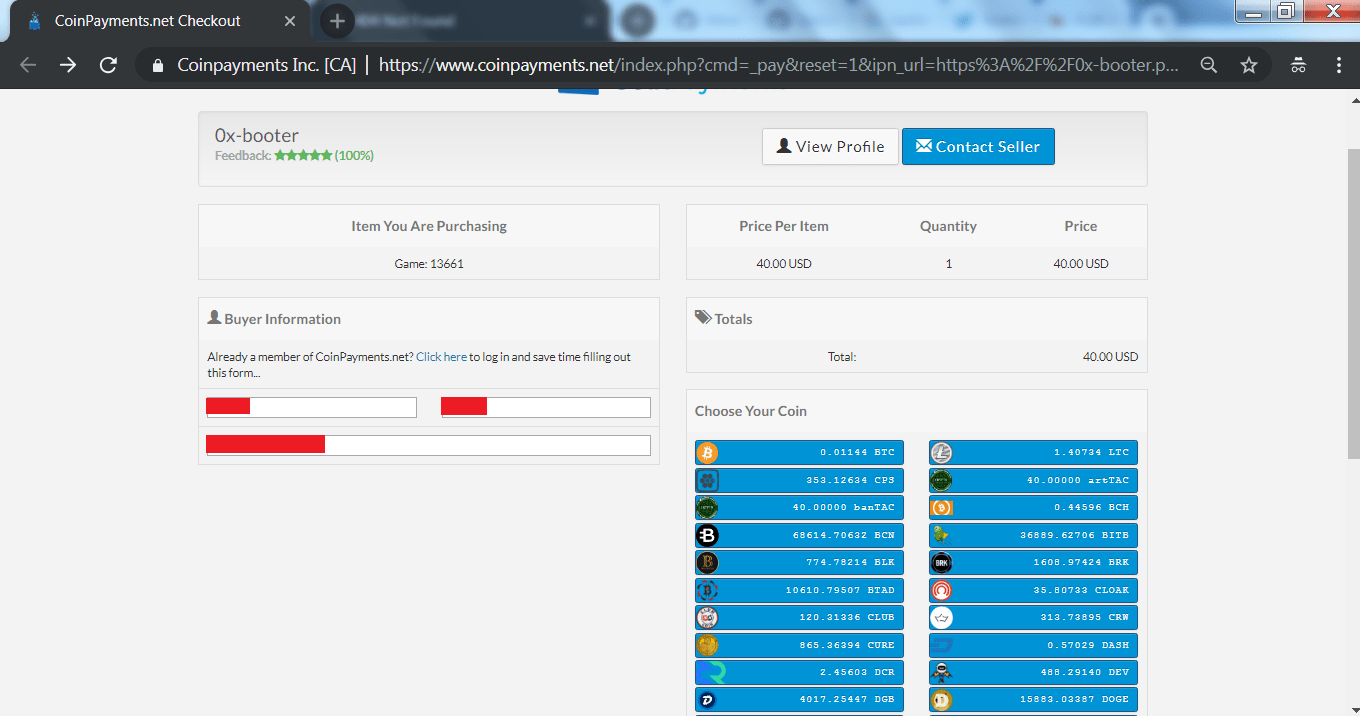Open View Profile for seller

point(830,146)
